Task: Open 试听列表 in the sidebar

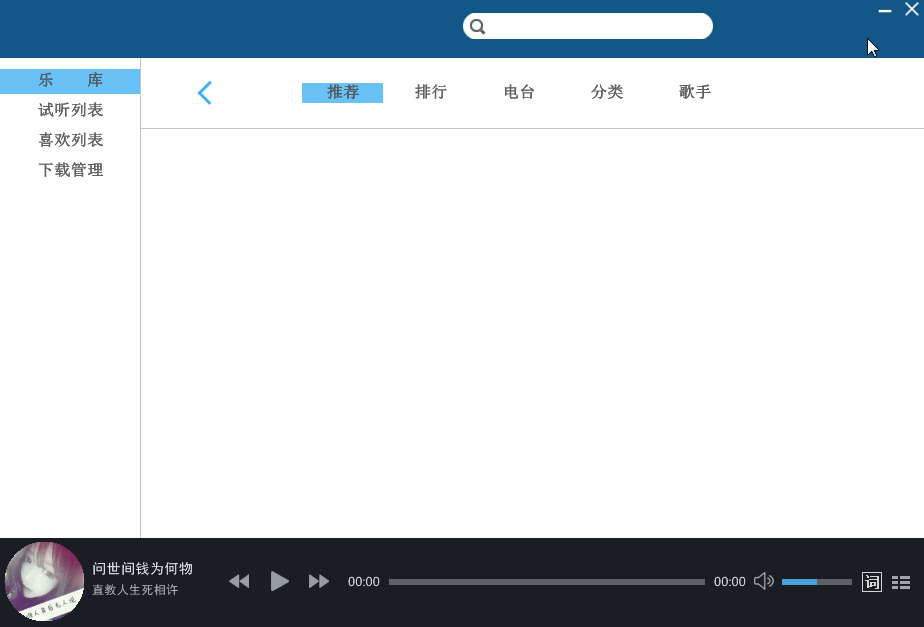Action: (70, 110)
